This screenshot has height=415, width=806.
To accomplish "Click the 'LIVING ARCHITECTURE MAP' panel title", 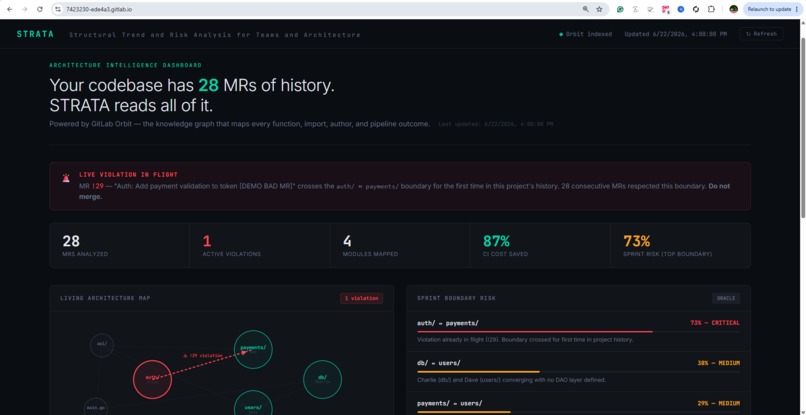I will 105,298.
